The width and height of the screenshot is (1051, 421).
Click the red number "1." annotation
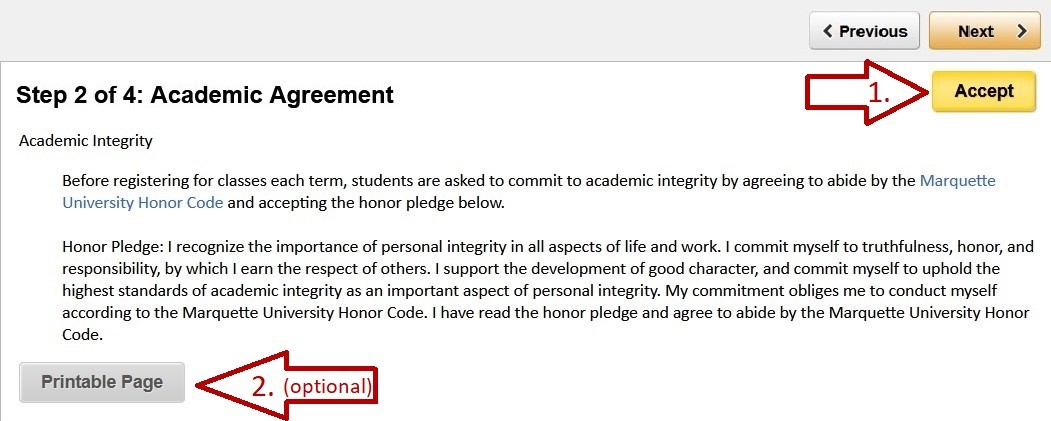879,94
